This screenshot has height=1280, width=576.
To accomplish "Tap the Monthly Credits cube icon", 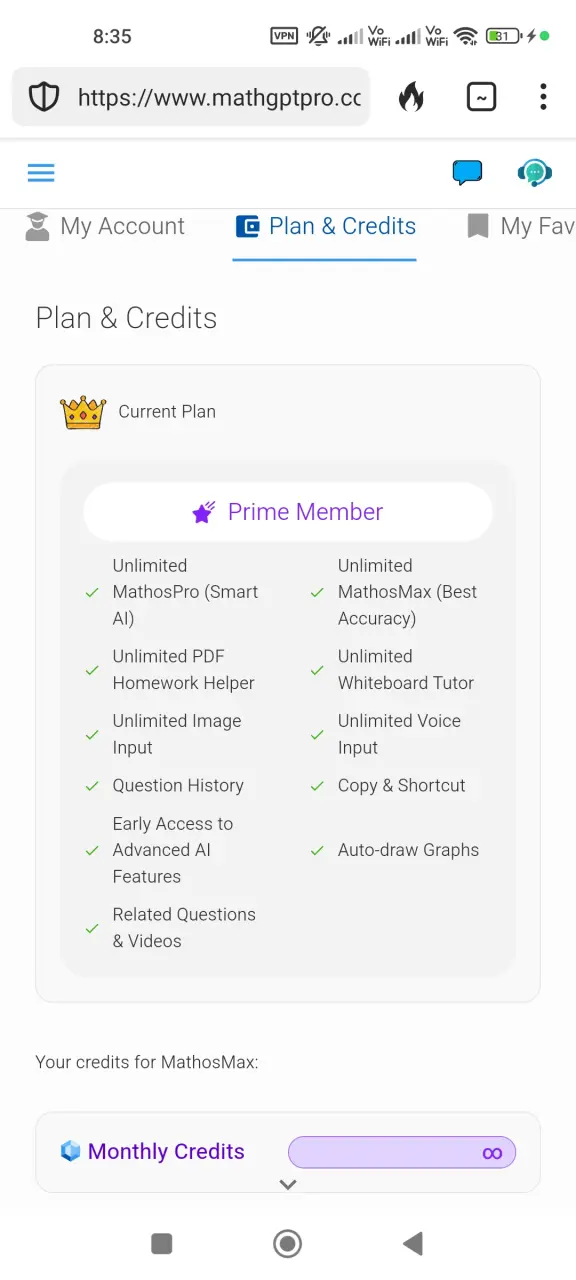I will [x=70, y=1151].
